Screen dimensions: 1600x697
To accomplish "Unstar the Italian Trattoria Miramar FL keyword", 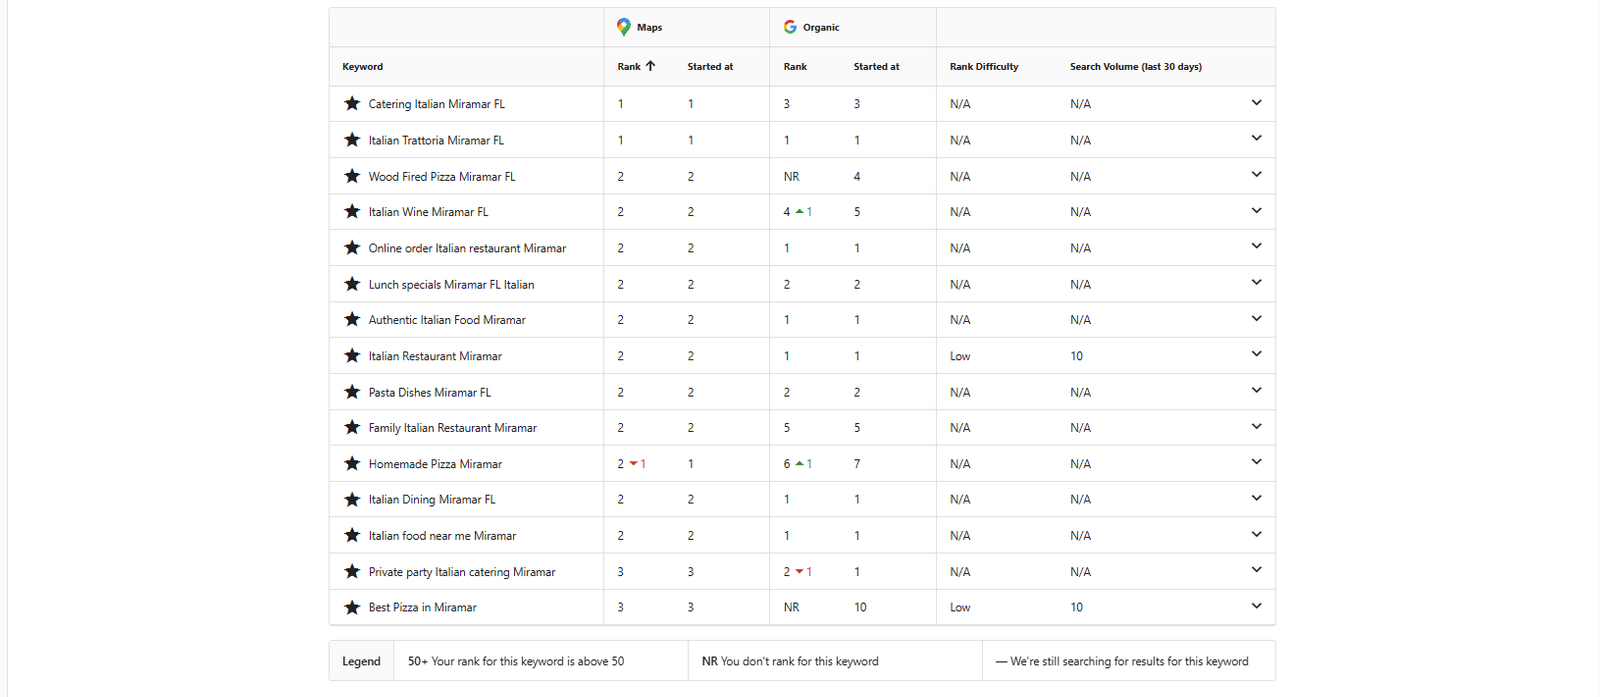I will point(352,140).
